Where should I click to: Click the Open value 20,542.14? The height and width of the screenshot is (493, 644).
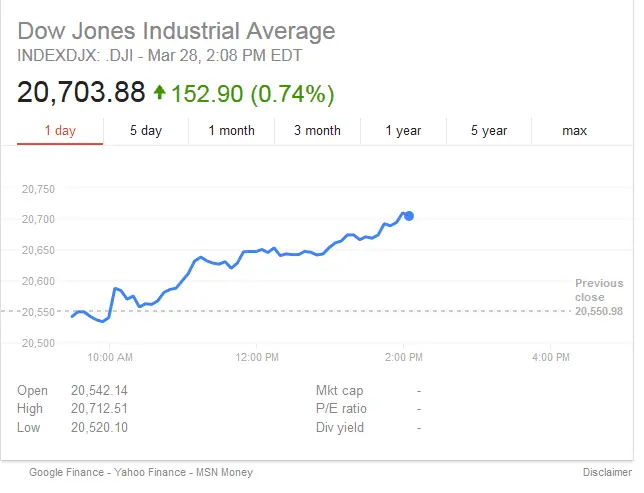[x=99, y=390]
